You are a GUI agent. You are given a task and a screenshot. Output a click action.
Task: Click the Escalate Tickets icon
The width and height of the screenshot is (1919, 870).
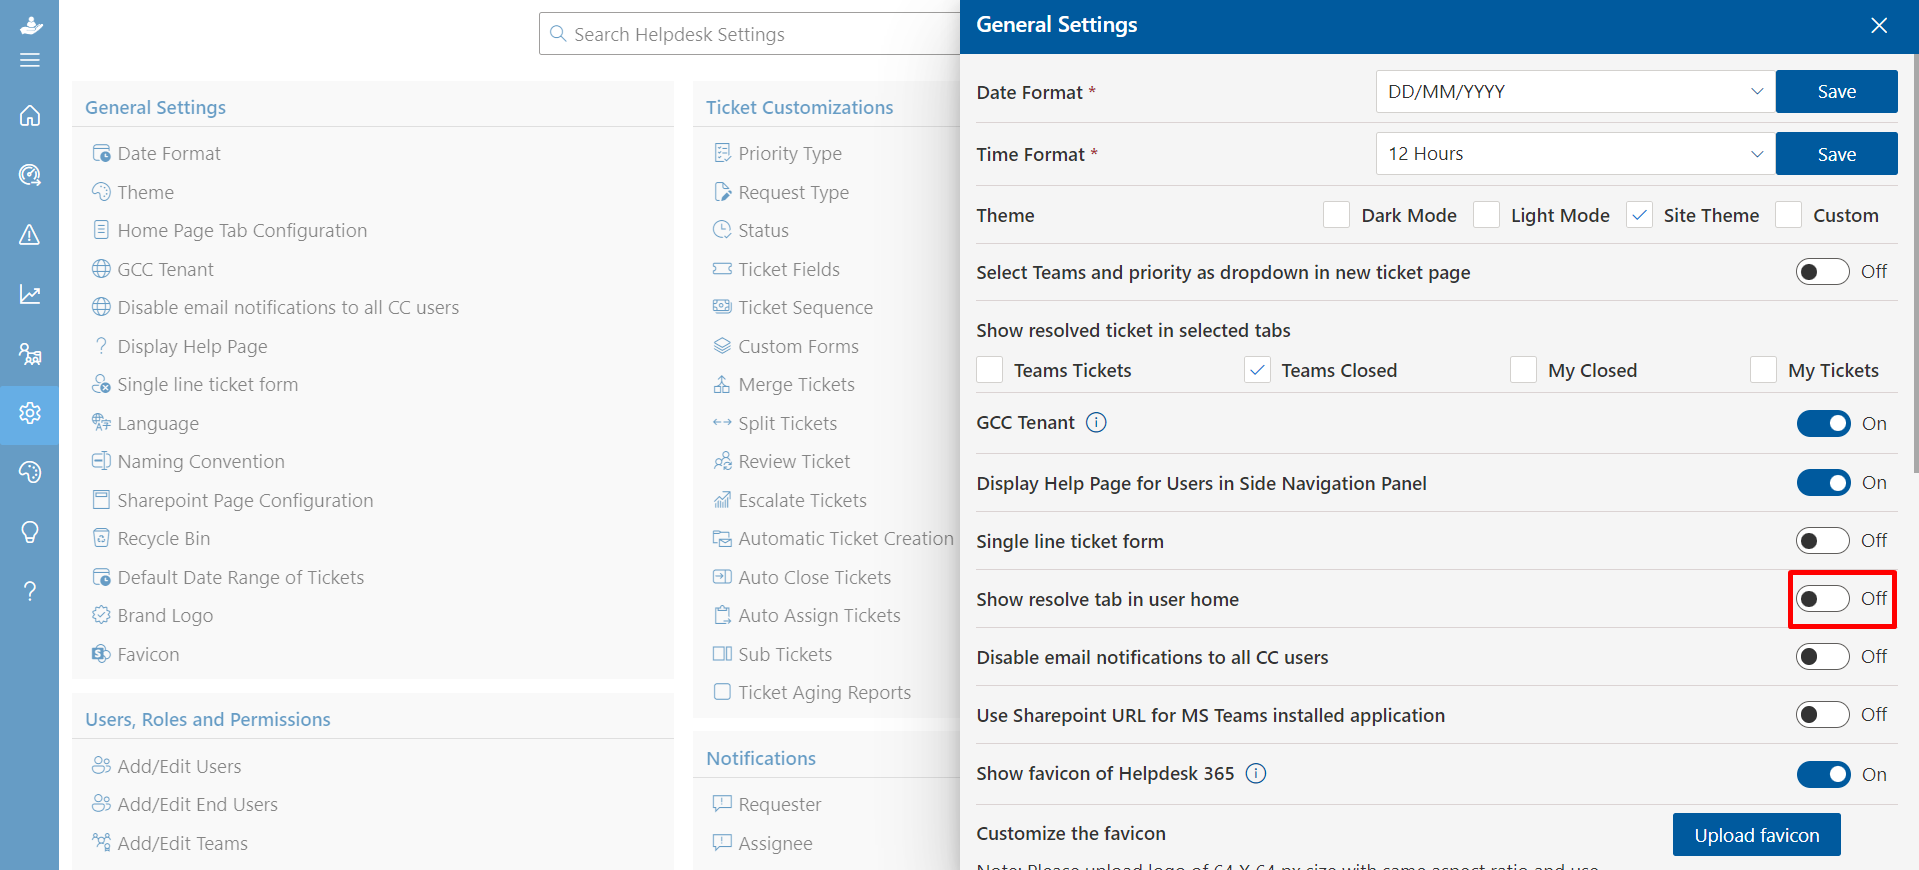coord(722,500)
